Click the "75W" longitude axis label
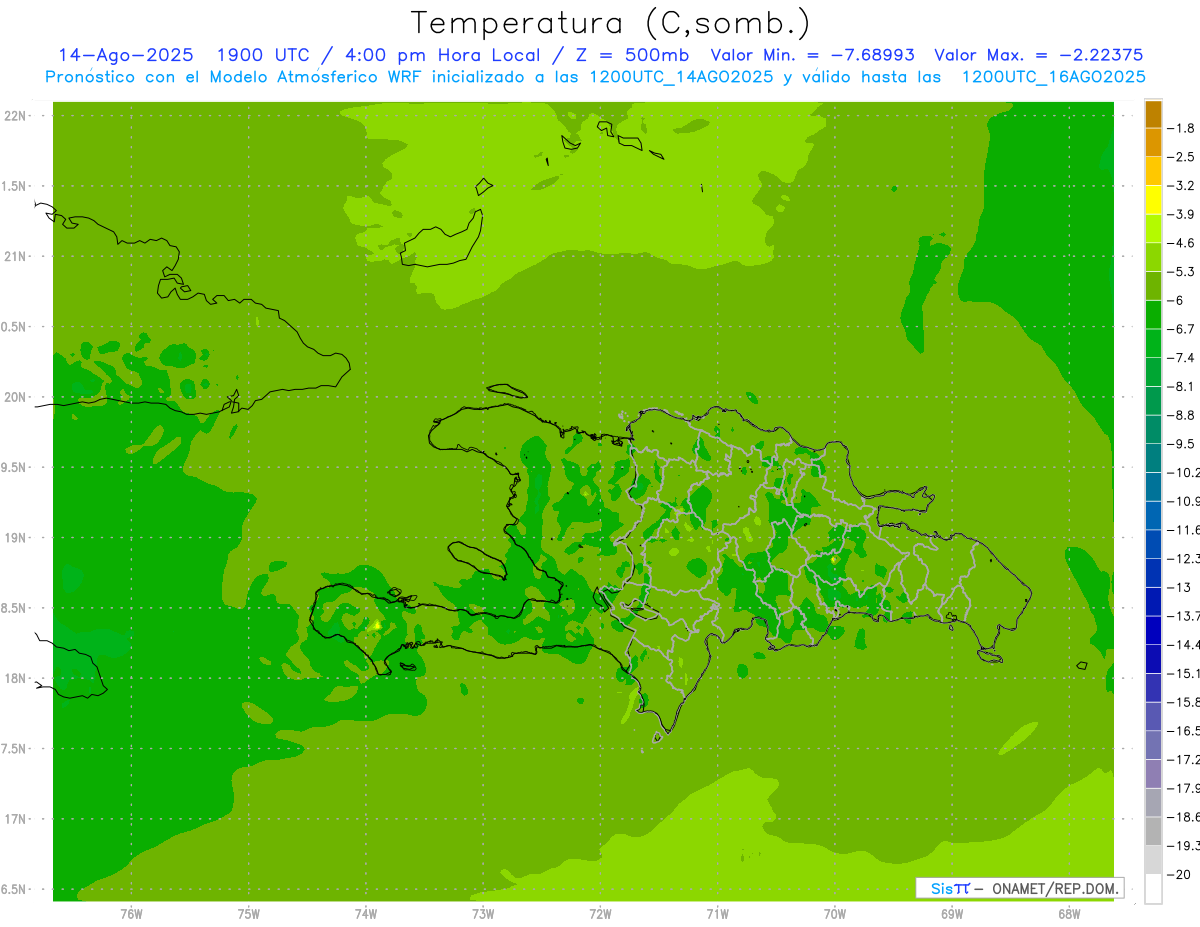The width and height of the screenshot is (1200, 927). pyautogui.click(x=249, y=915)
